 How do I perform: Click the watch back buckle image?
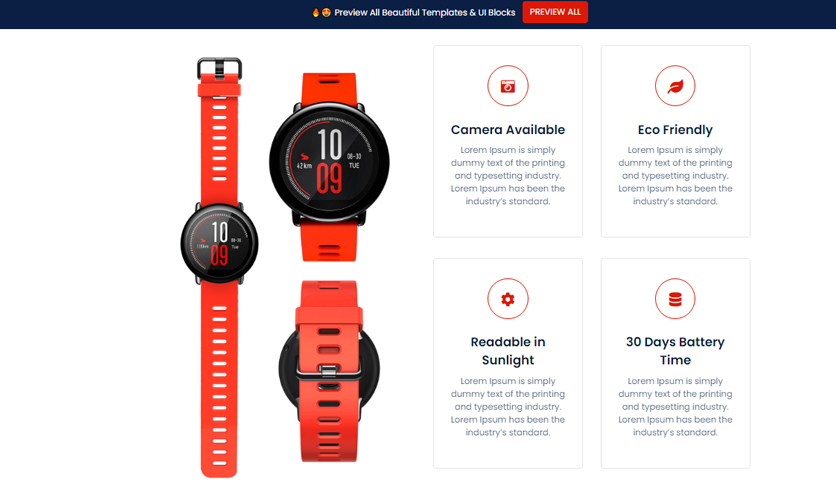pos(329,371)
